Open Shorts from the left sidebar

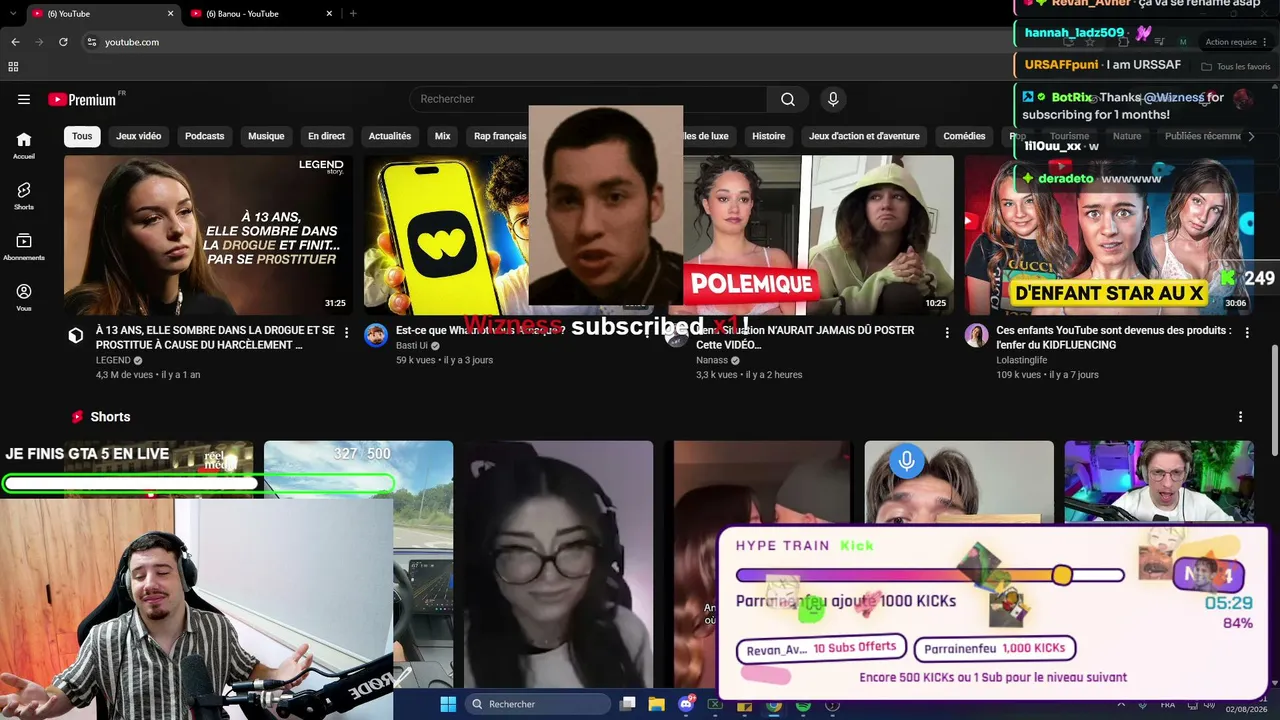click(24, 196)
